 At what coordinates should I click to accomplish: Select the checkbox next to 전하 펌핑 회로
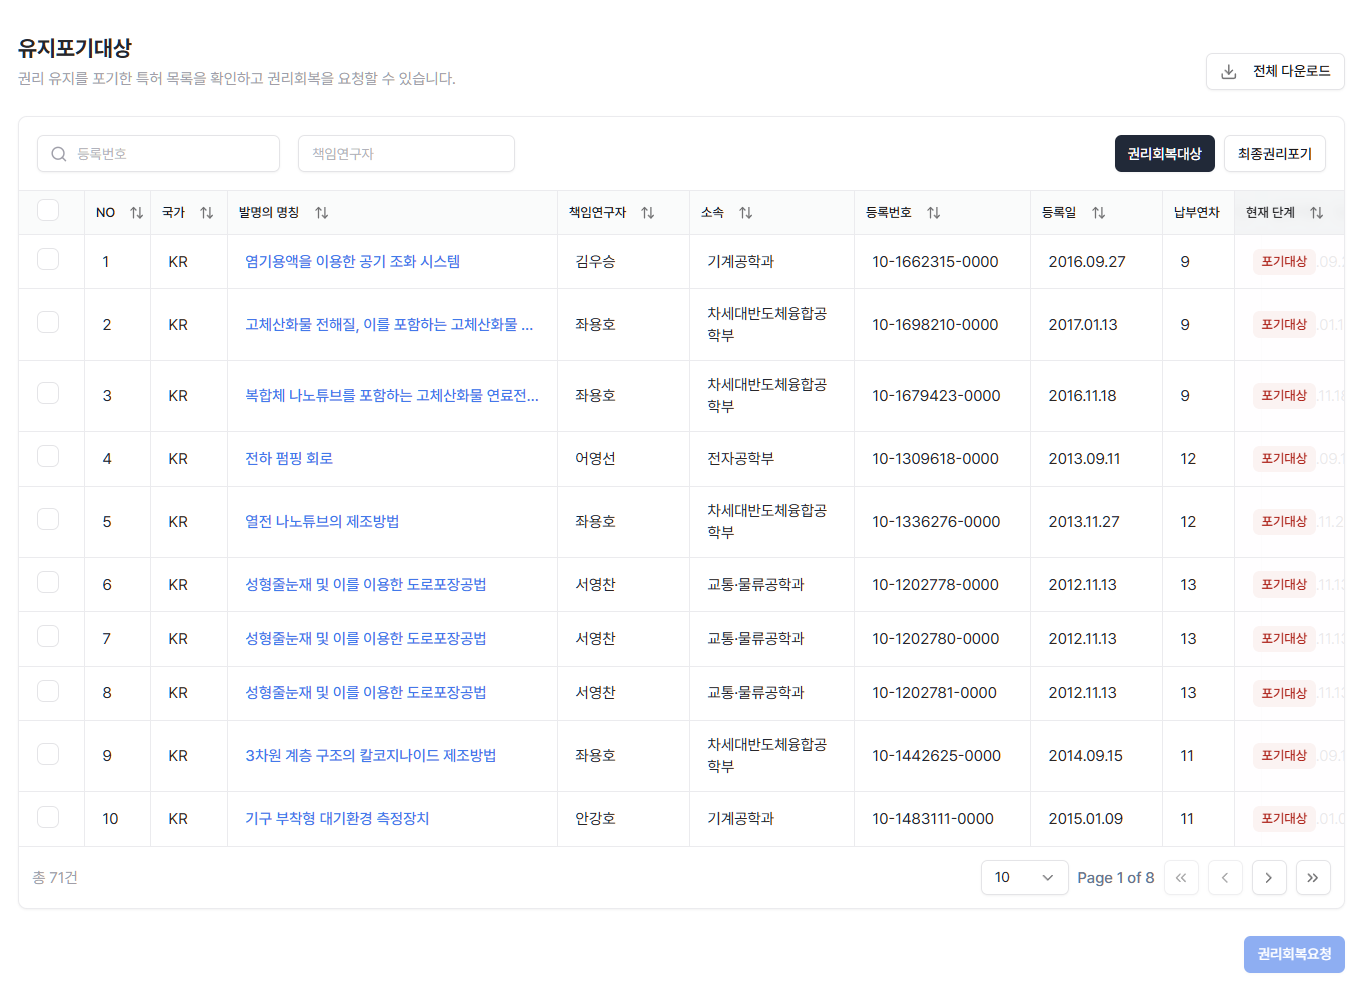47,458
